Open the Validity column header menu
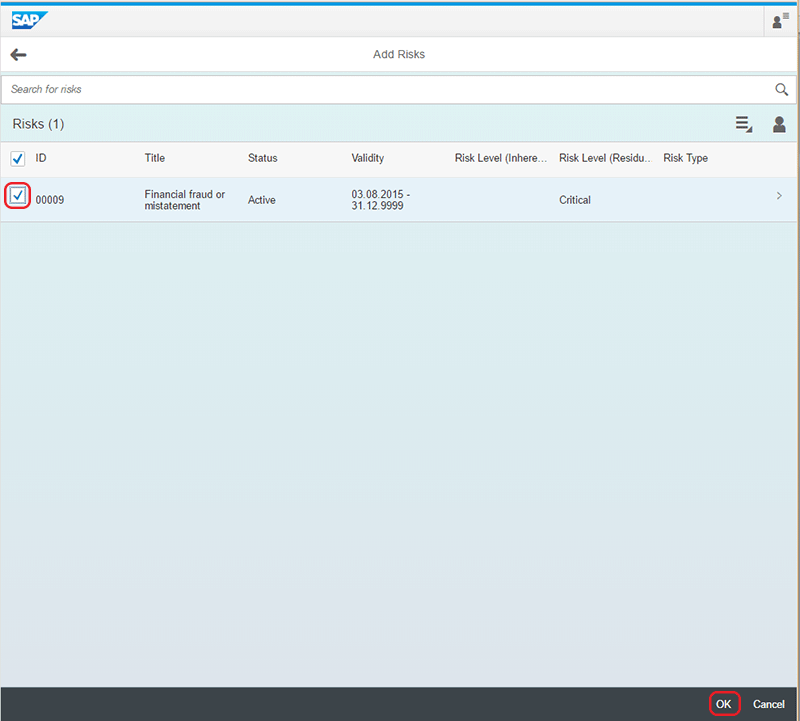800x721 pixels. [368, 158]
